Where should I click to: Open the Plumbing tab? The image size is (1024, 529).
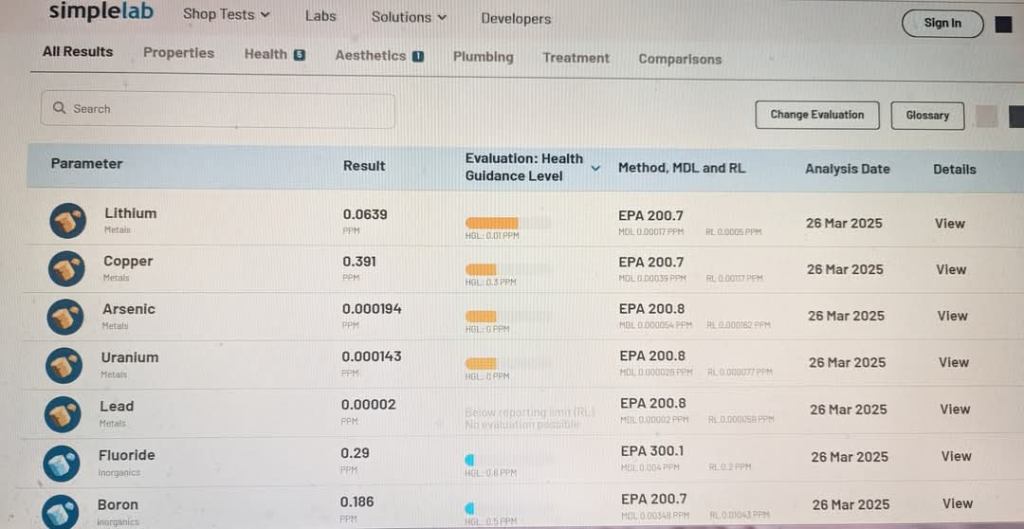click(483, 57)
